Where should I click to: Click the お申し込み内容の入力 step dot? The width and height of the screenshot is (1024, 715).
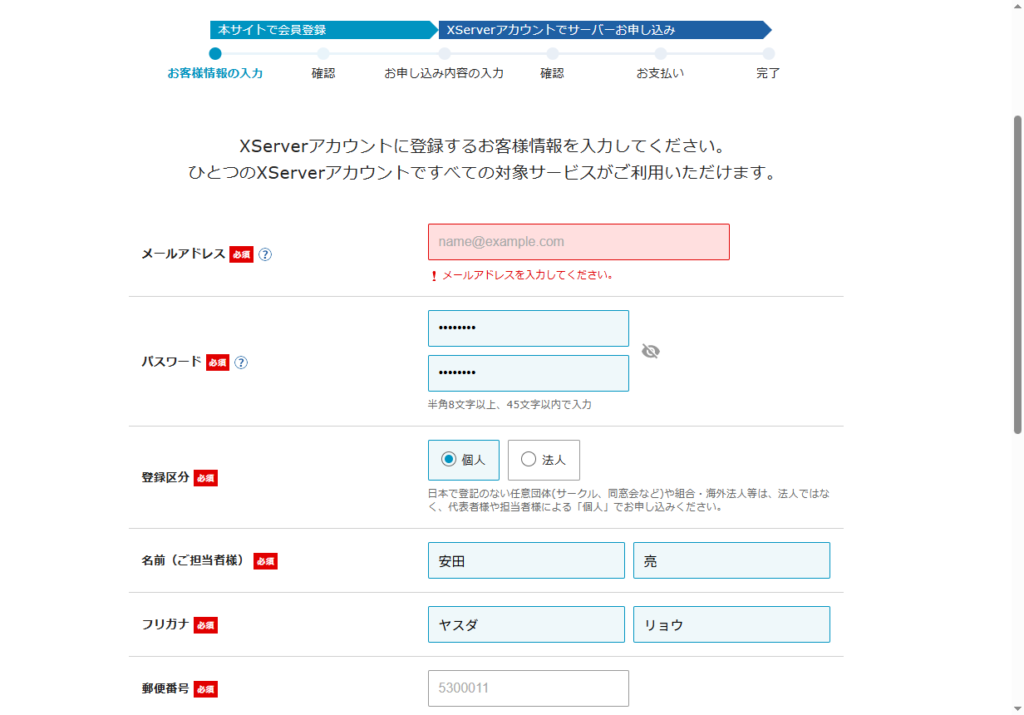click(444, 54)
